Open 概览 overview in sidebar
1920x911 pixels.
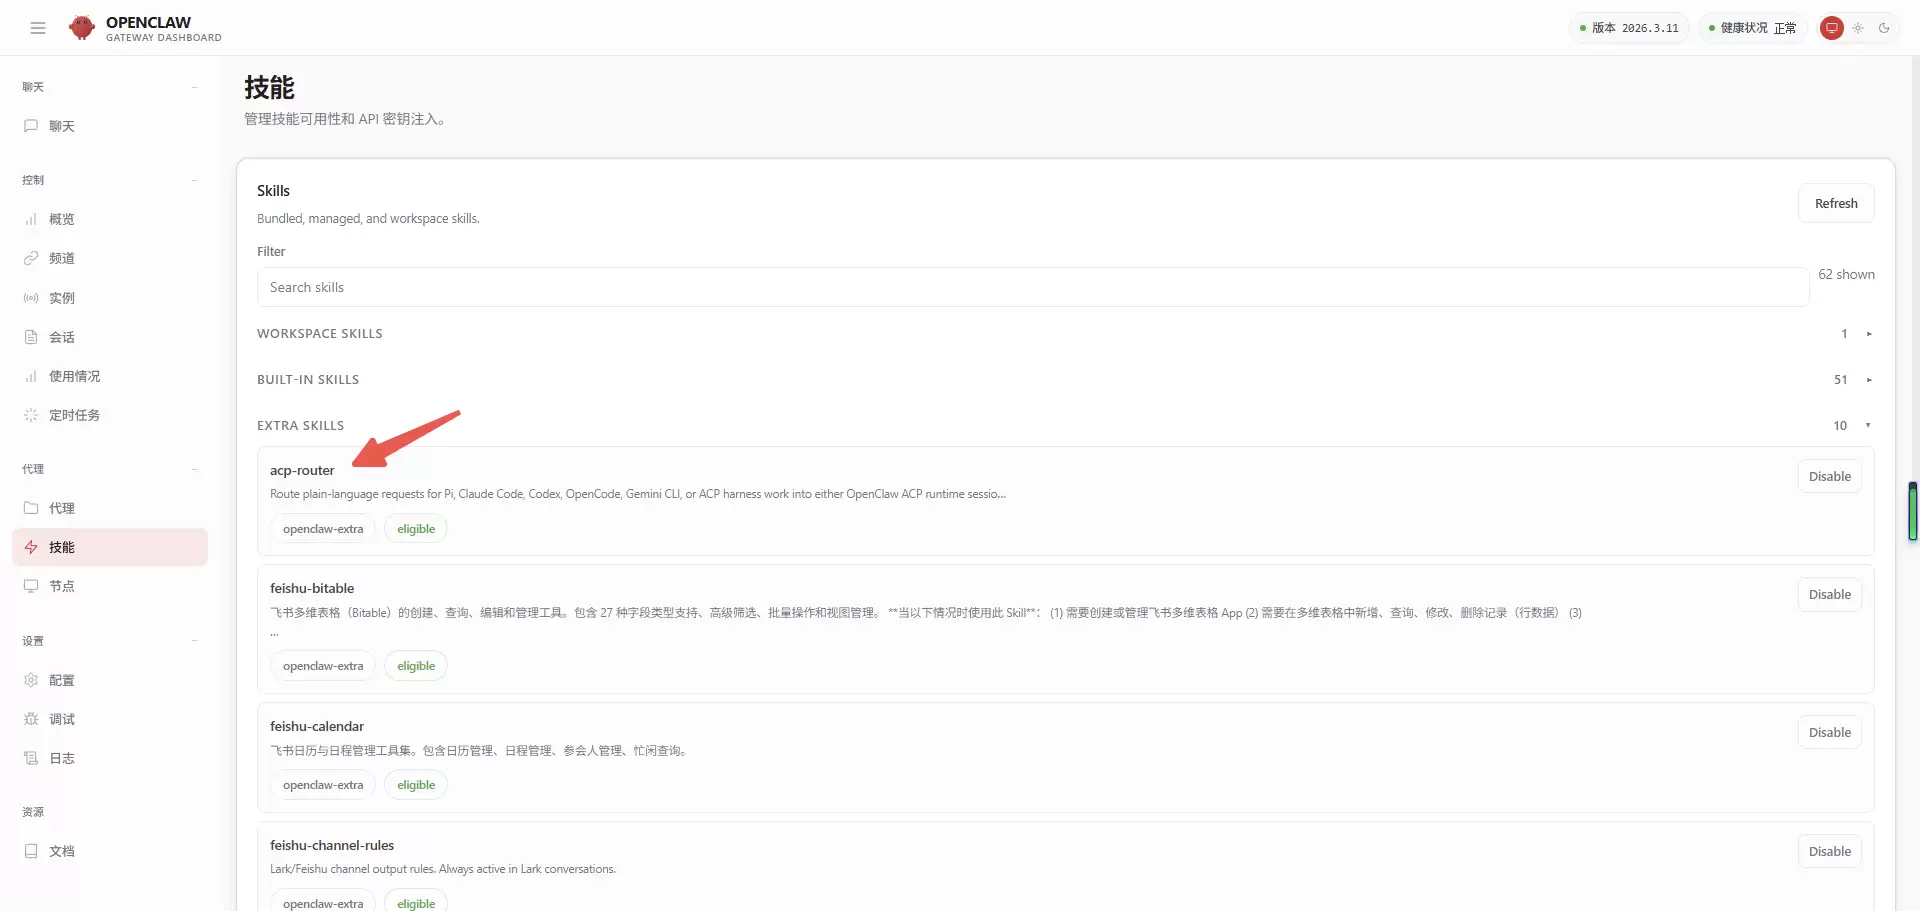62,219
